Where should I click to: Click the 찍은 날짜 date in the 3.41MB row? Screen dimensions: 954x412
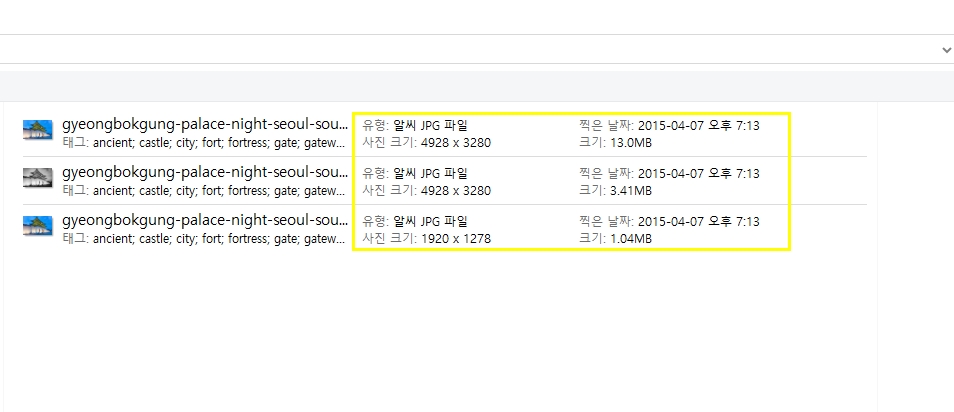click(669, 174)
